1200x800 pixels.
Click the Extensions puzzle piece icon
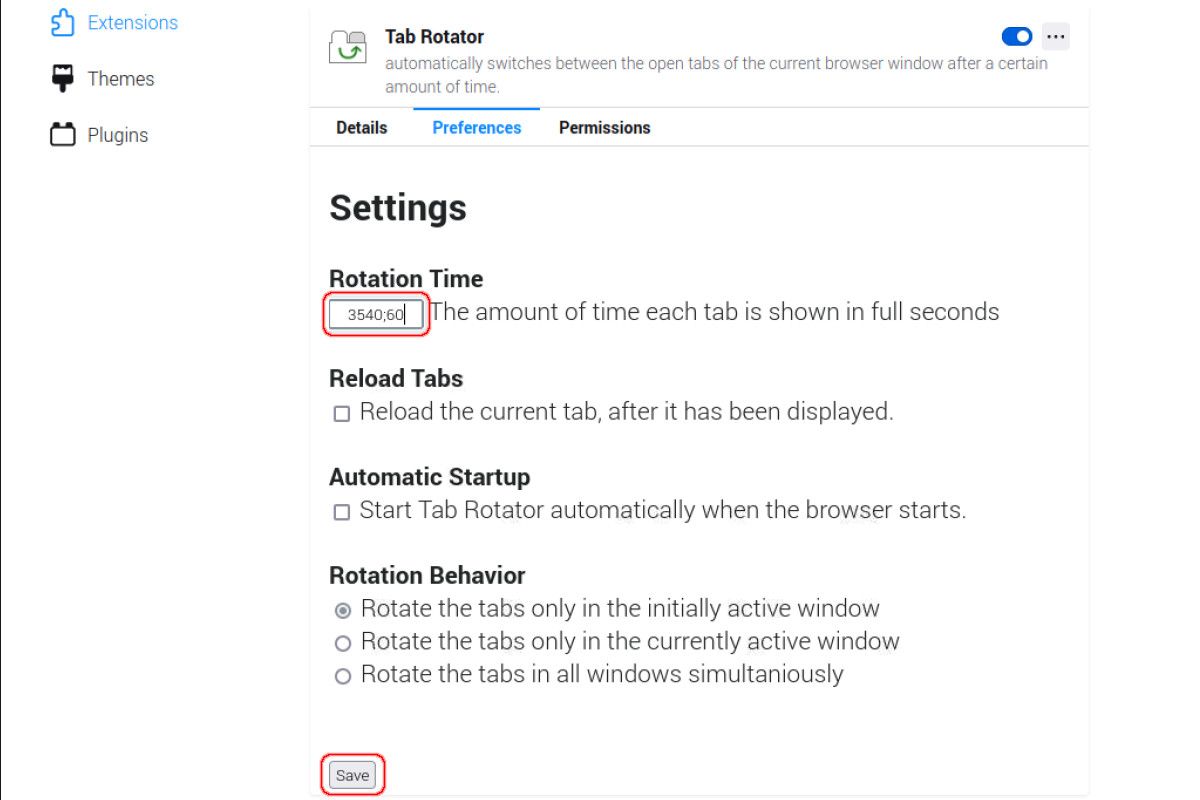tap(62, 23)
